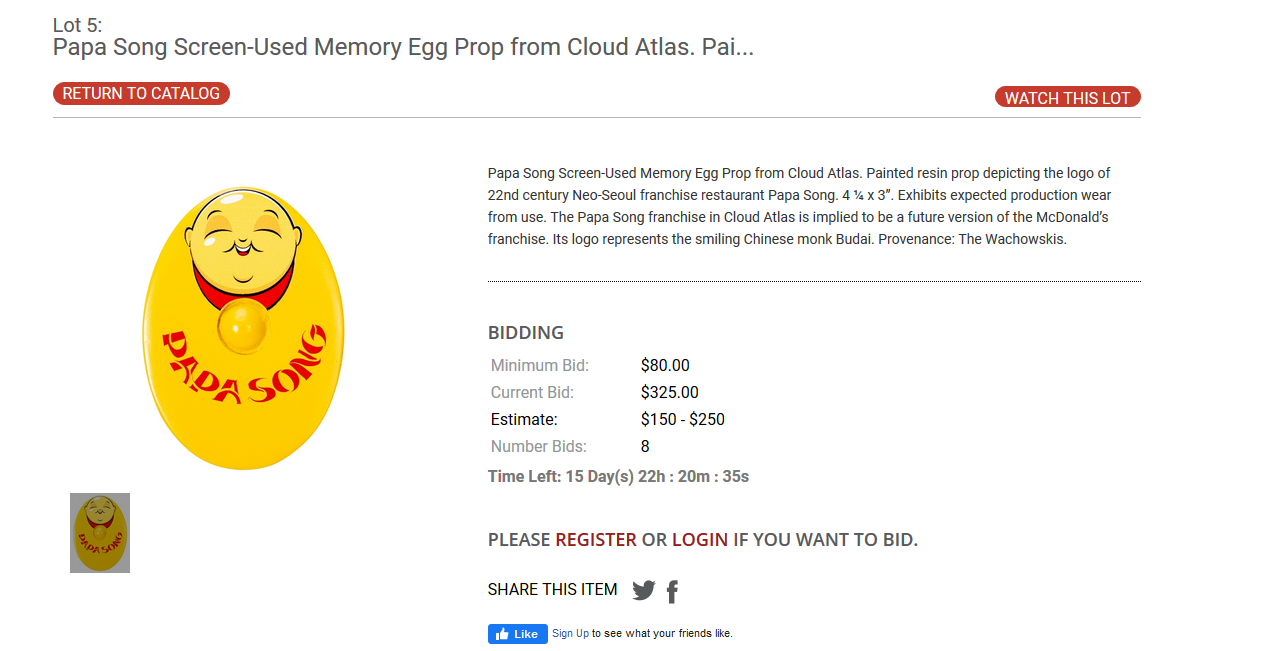
Task: Enlarge the main Papa Song egg image
Action: coord(243,327)
